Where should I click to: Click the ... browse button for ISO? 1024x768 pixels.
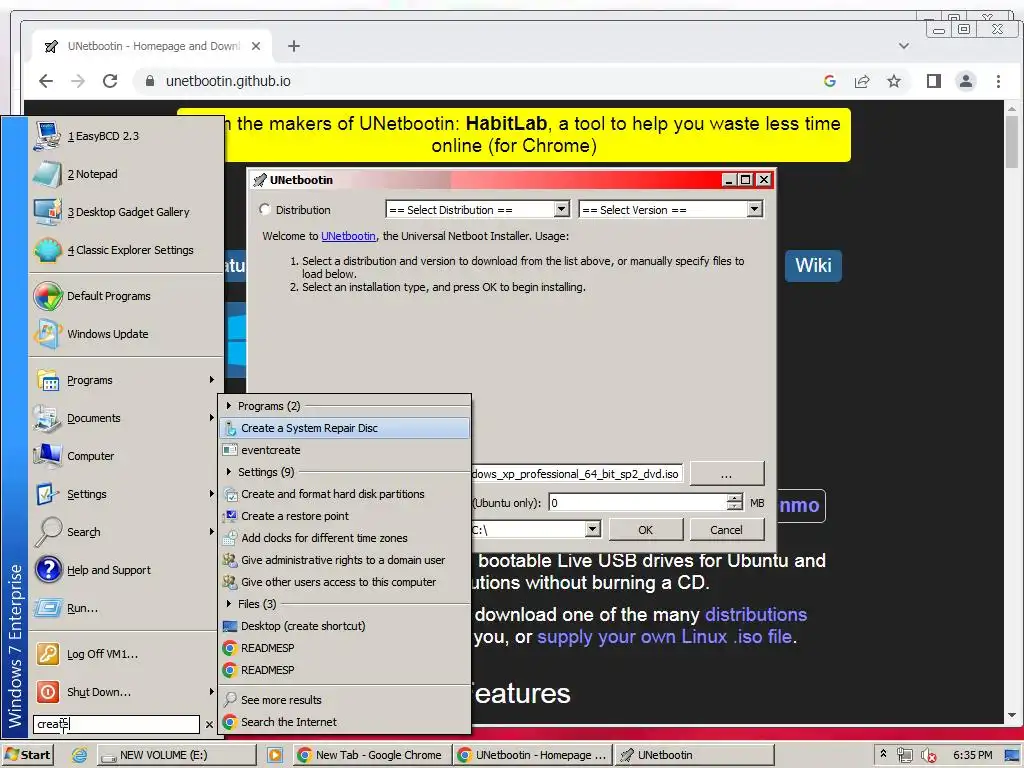click(726, 473)
